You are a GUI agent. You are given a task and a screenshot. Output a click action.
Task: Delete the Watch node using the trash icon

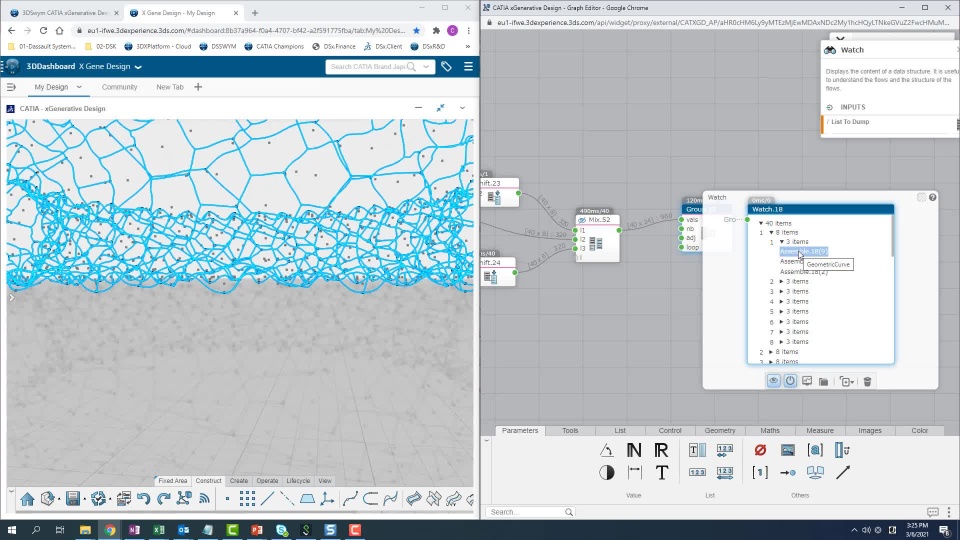[867, 381]
